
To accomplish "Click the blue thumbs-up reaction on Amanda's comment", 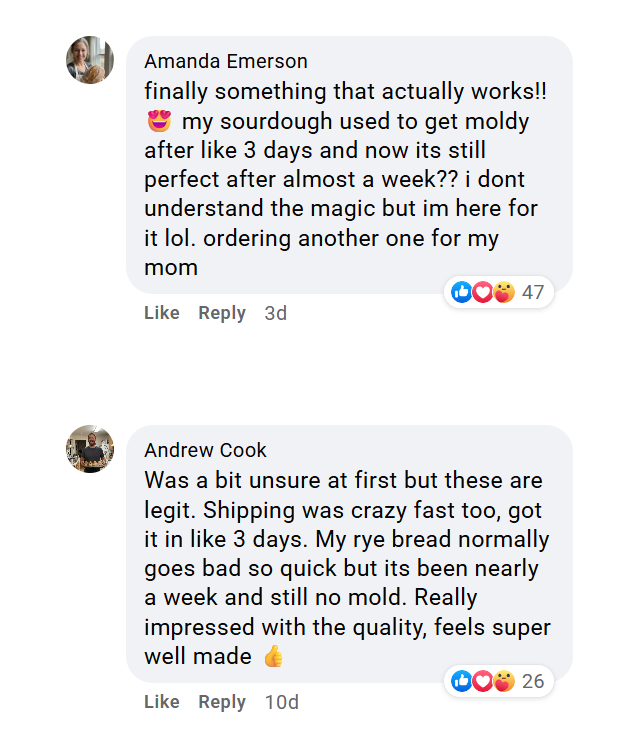I will pos(462,292).
